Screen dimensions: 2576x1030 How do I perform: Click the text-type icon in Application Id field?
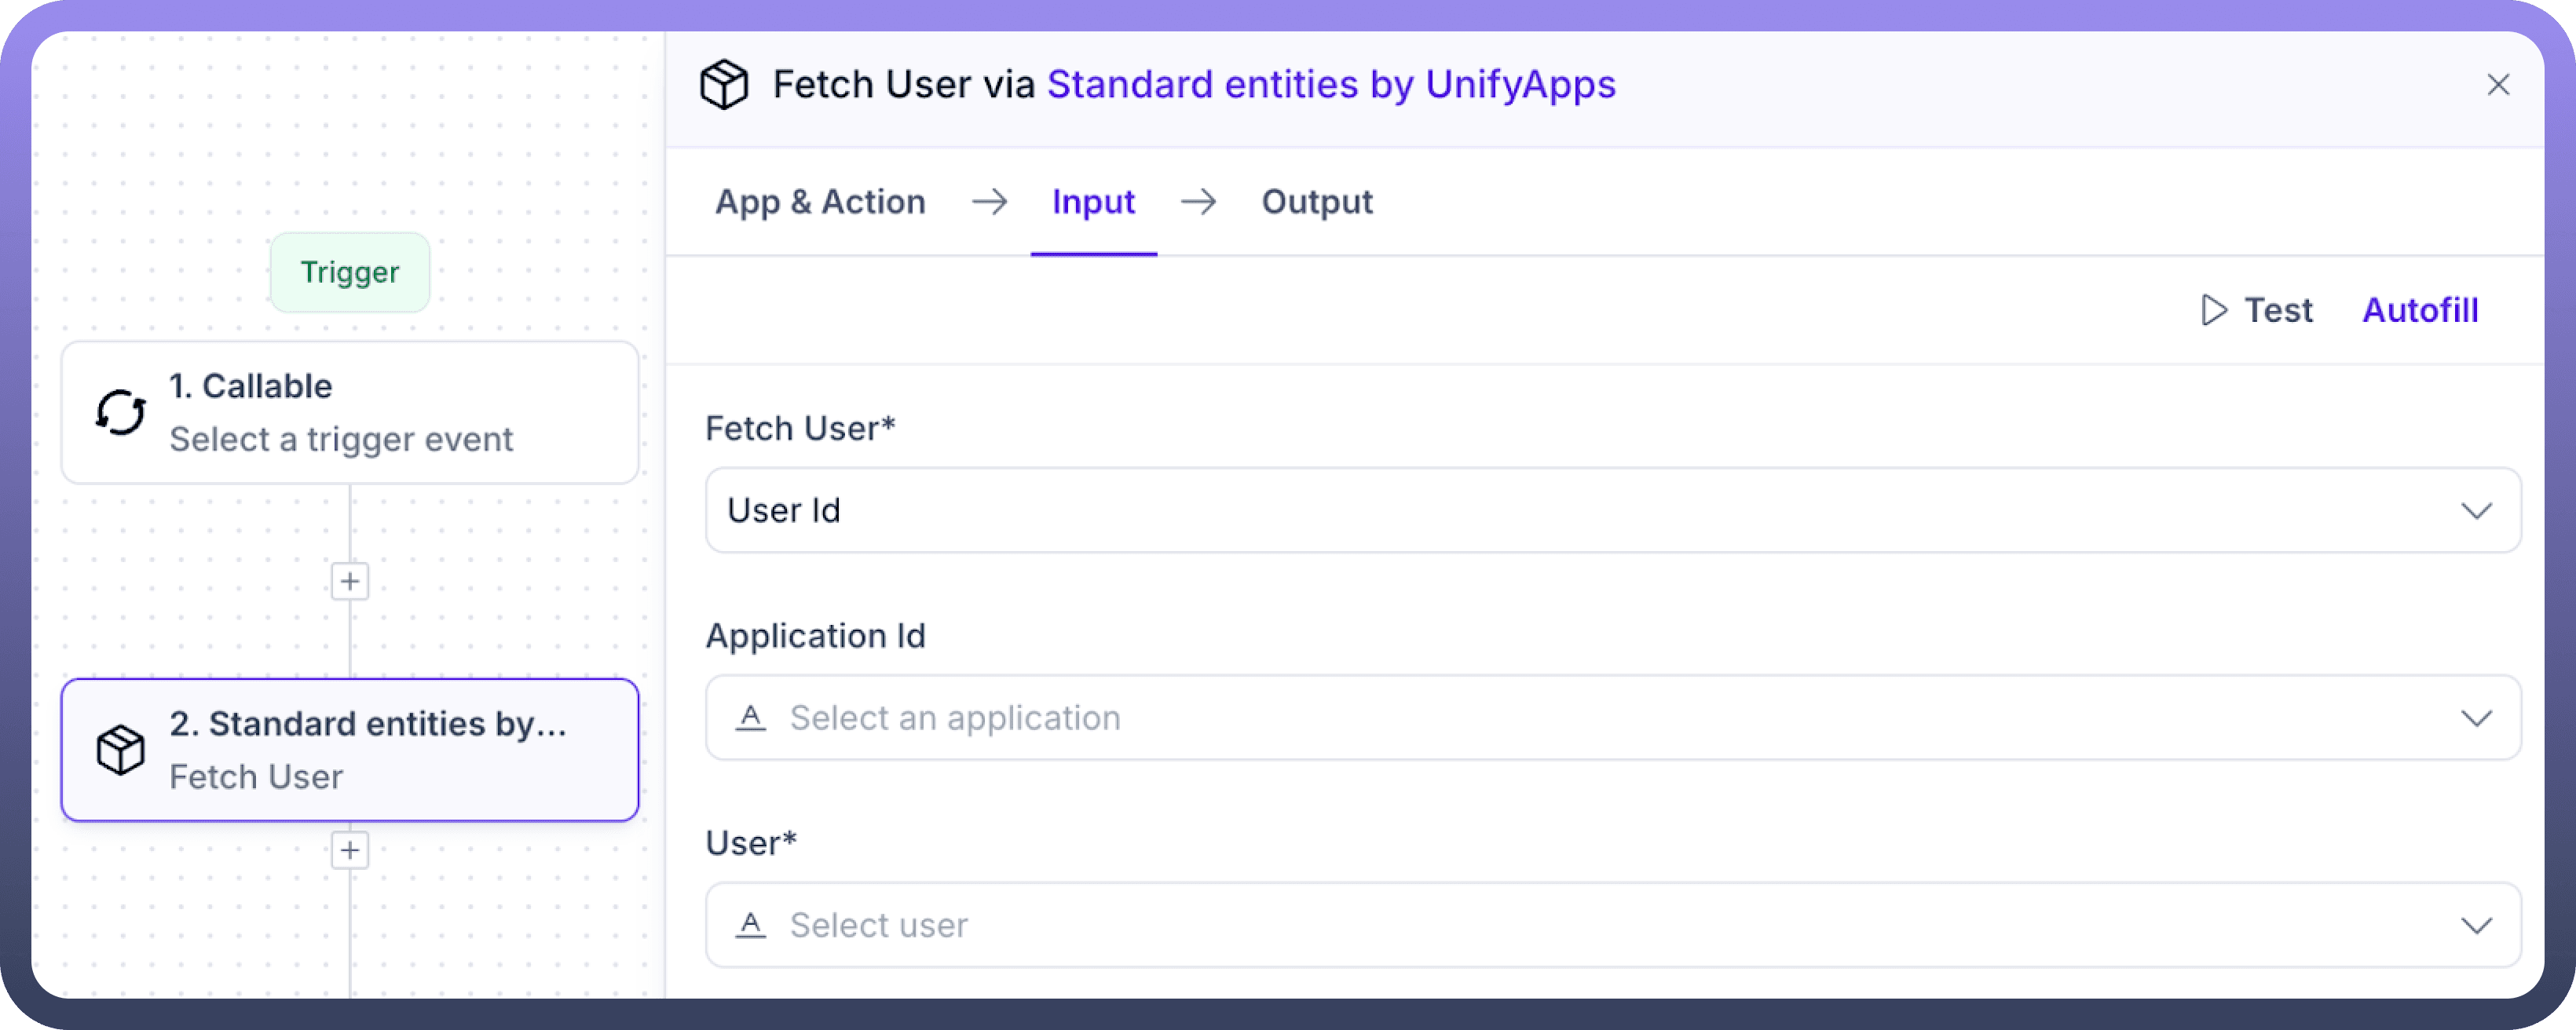(751, 718)
